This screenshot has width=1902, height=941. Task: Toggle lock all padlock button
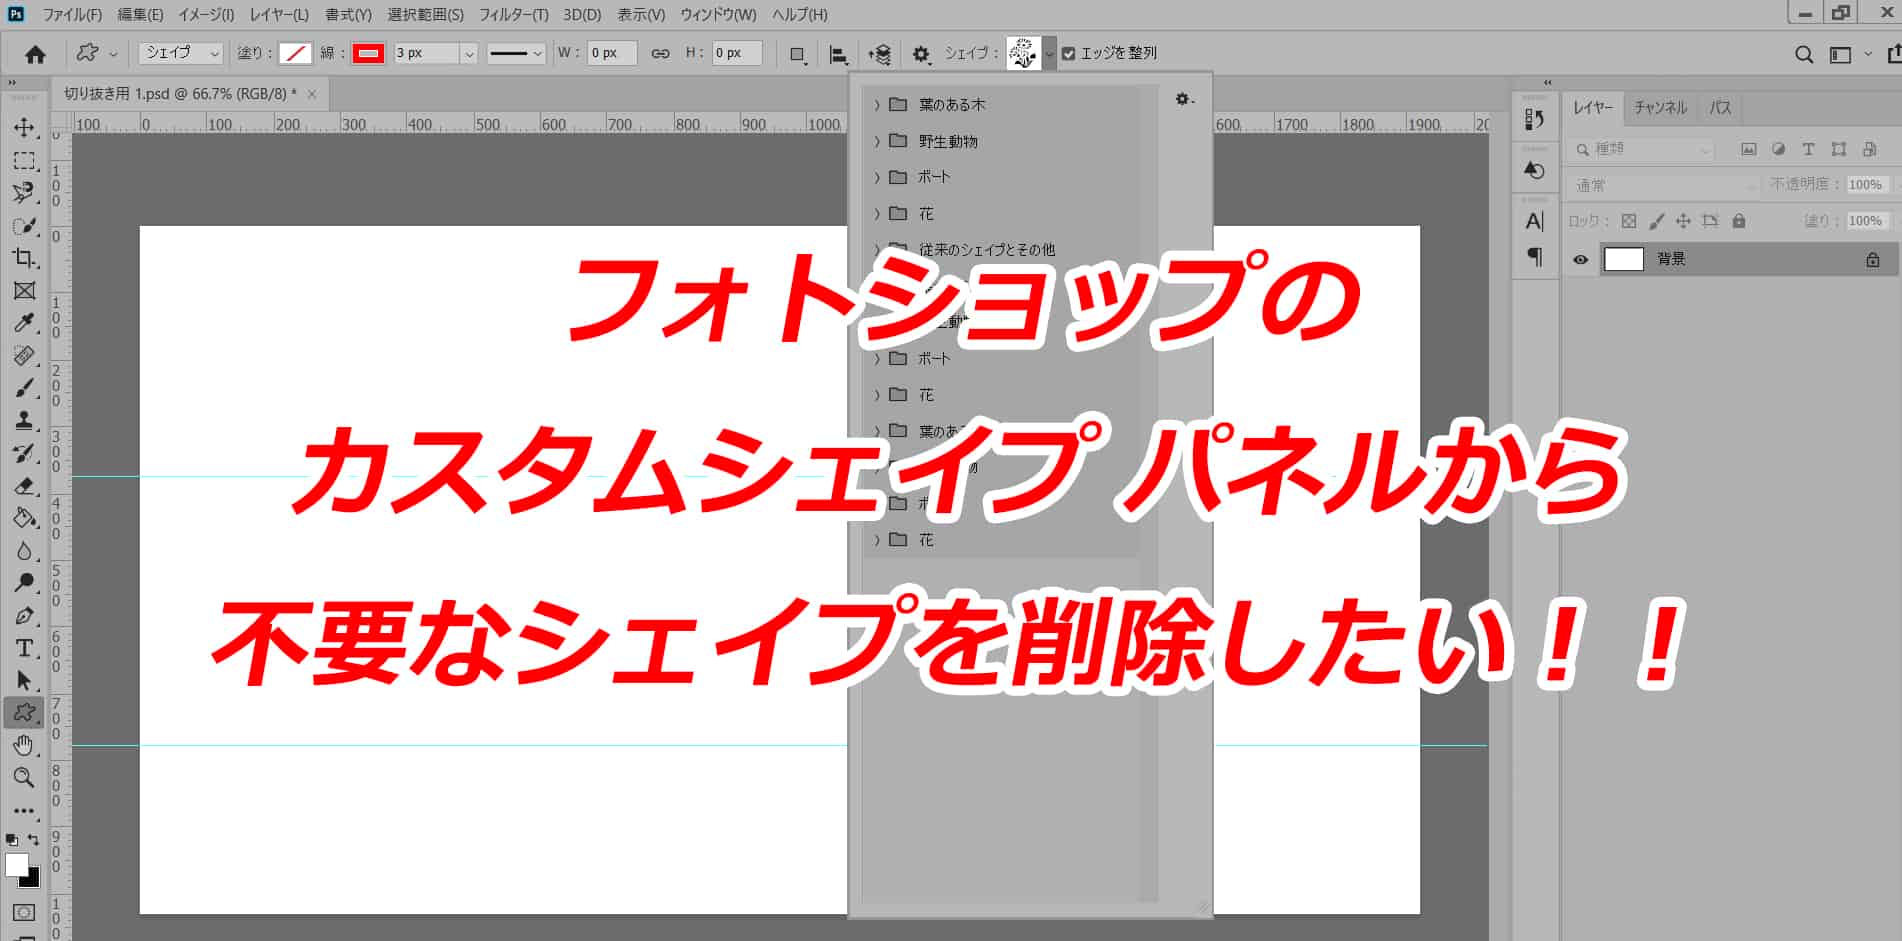[x=1739, y=221]
